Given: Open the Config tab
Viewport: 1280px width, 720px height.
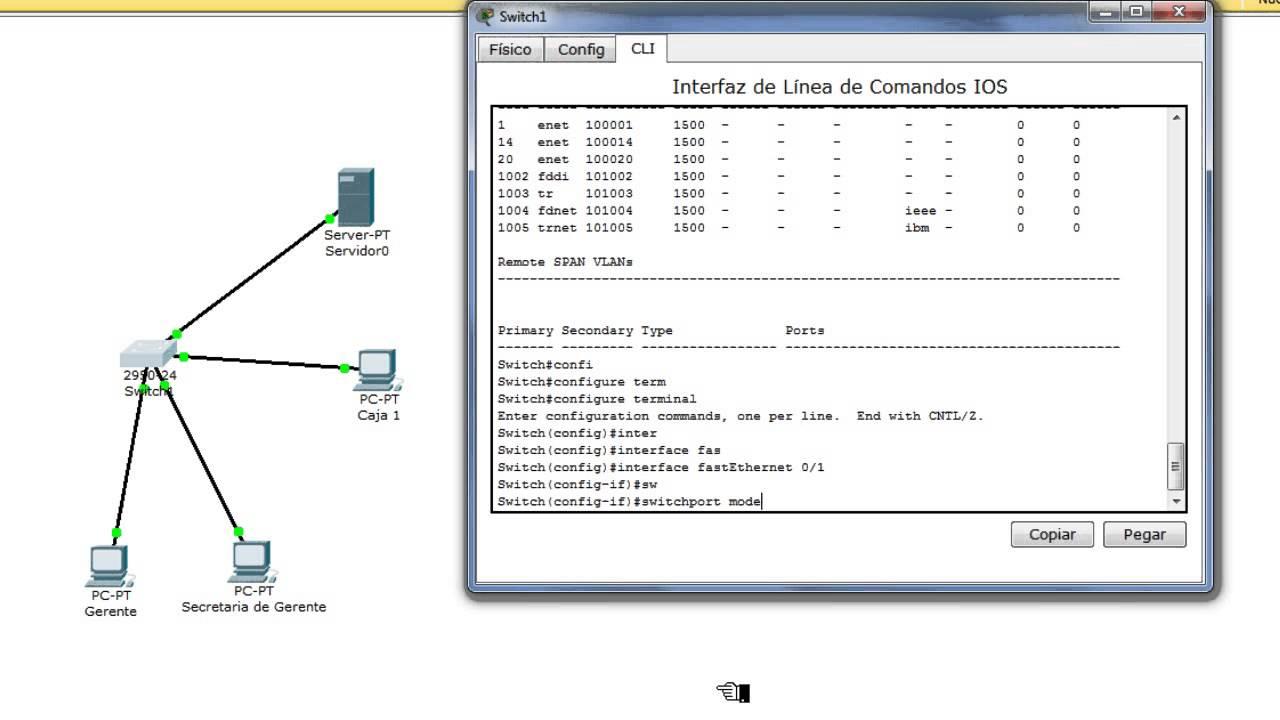Looking at the screenshot, I should 580,49.
